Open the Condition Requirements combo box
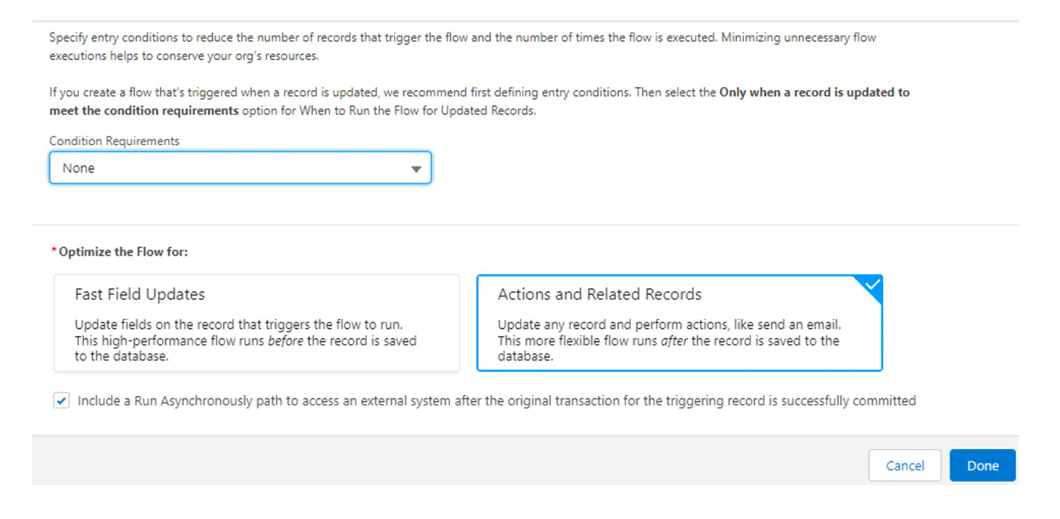The width and height of the screenshot is (1060, 519). [x=240, y=168]
